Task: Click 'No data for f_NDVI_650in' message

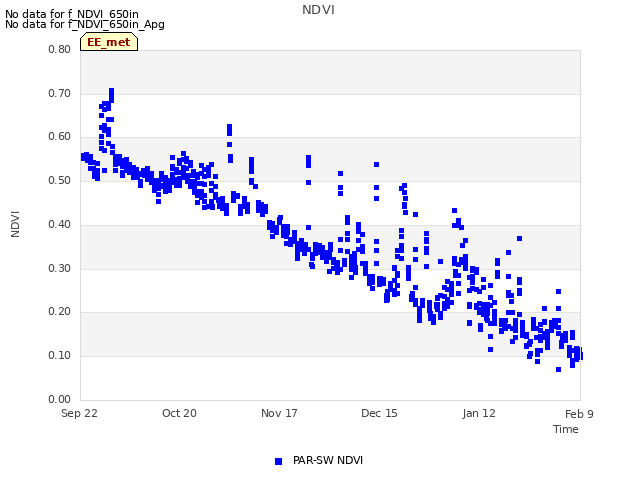Action: [72, 14]
